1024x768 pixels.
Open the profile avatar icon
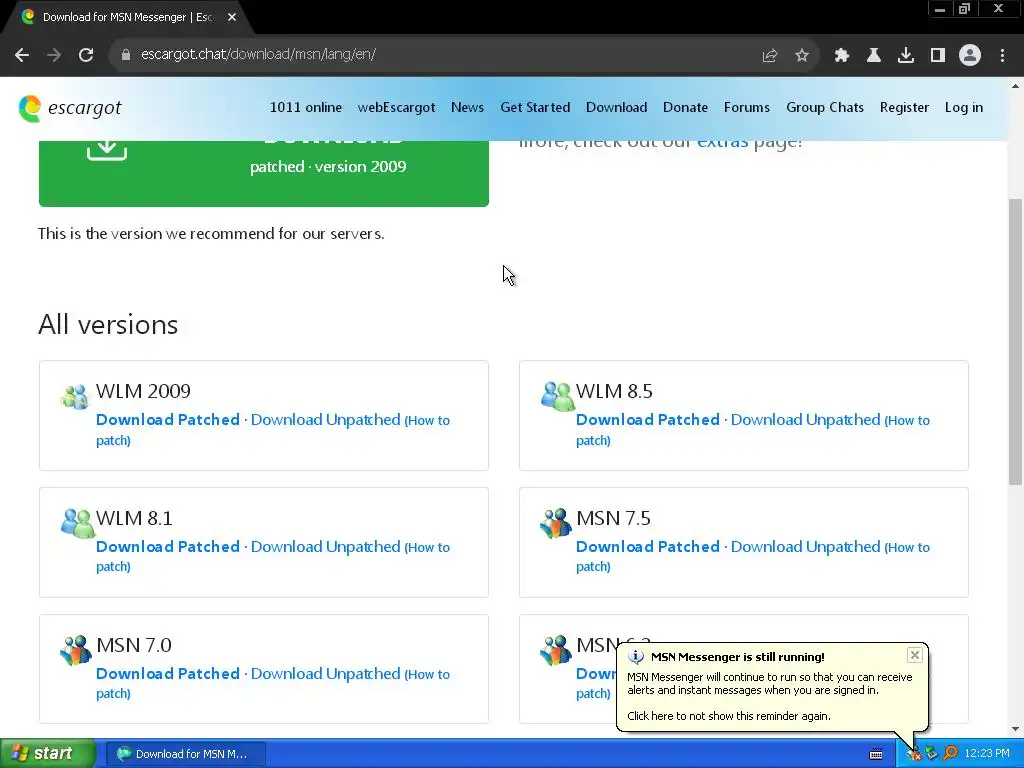click(x=970, y=55)
